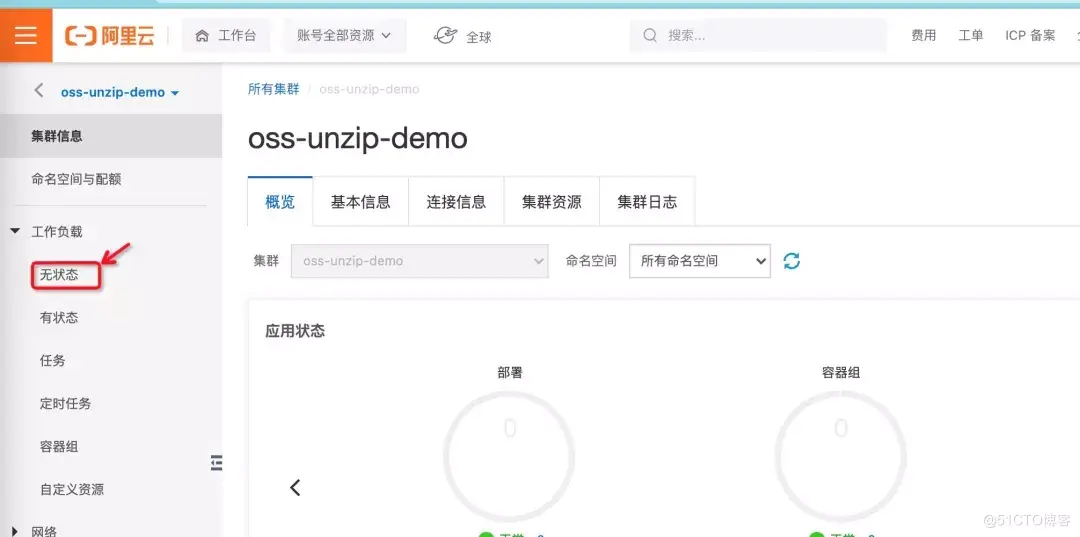Click the 部署 status gauge

tap(509, 456)
